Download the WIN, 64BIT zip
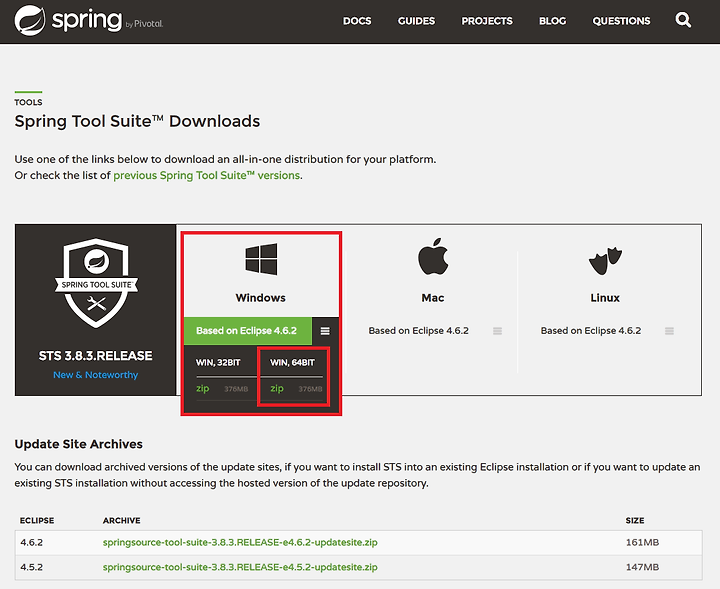The height and width of the screenshot is (589, 720). tap(277, 388)
